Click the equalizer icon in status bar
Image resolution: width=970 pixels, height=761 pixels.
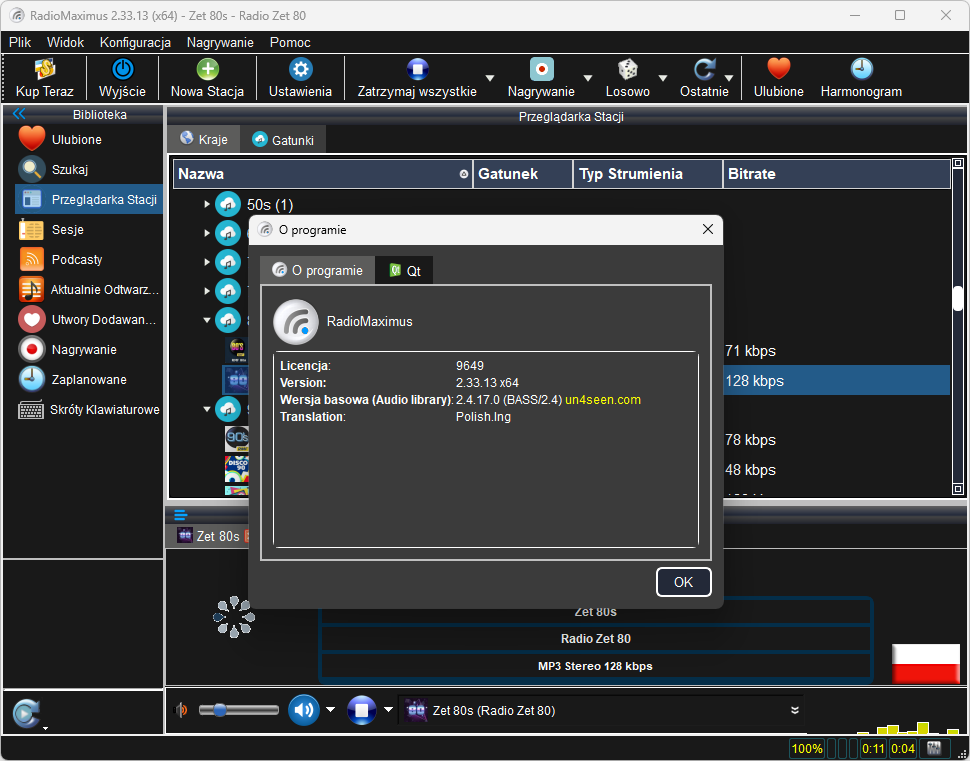tap(934, 749)
